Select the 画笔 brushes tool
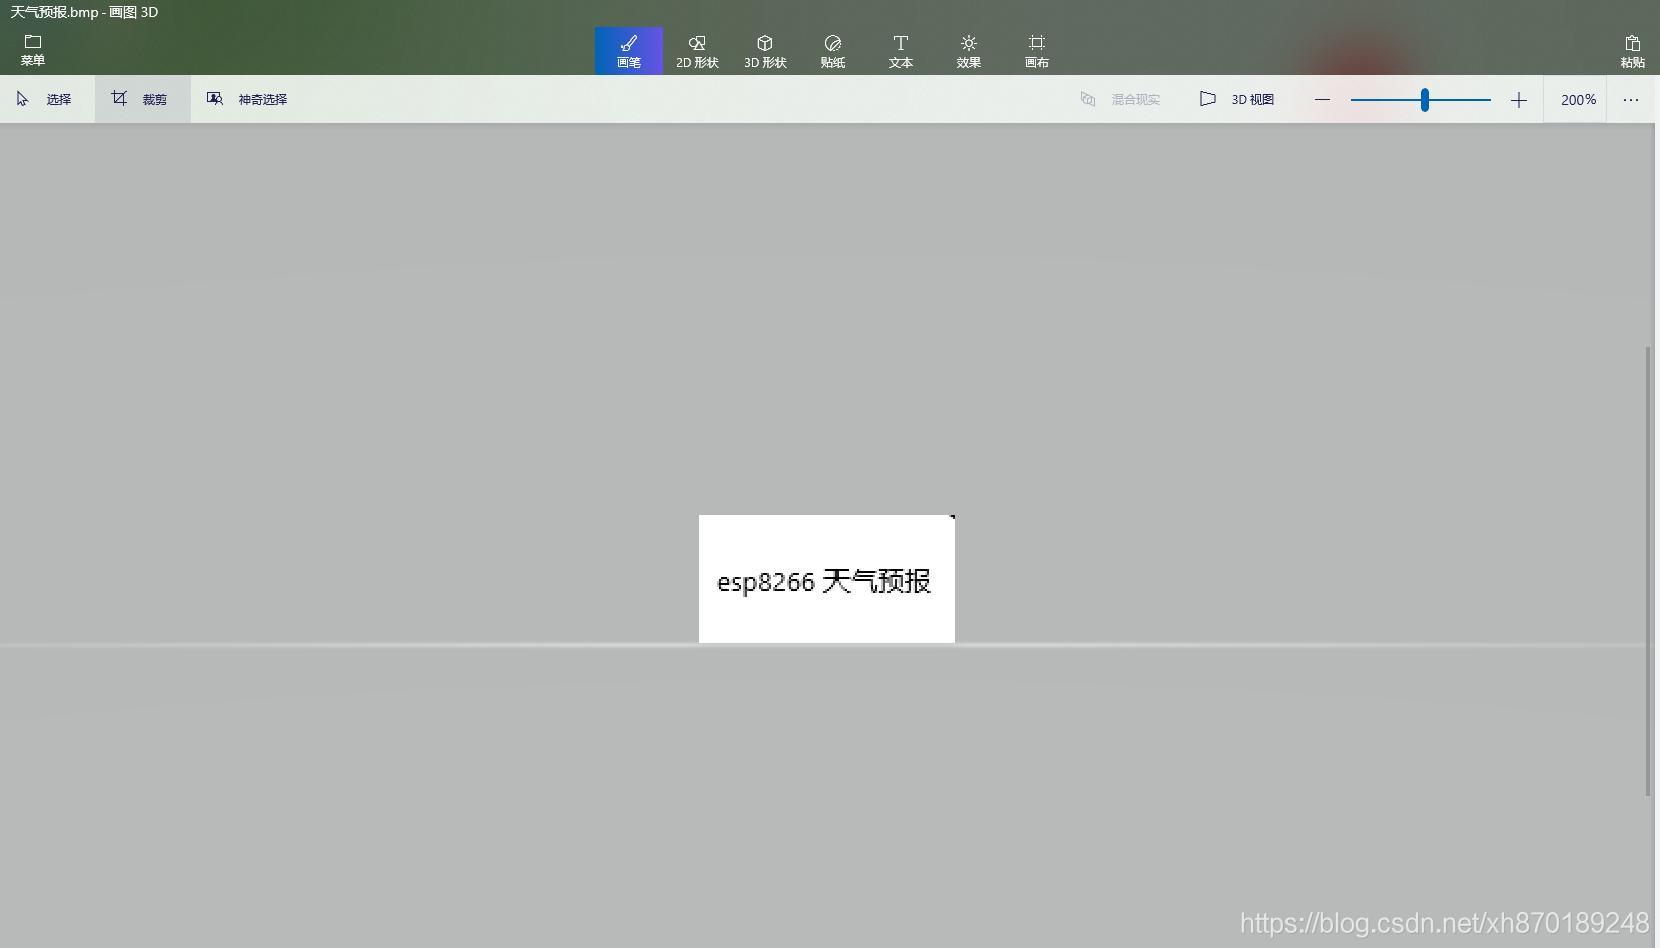Screen dimensions: 1660x948 coord(629,50)
